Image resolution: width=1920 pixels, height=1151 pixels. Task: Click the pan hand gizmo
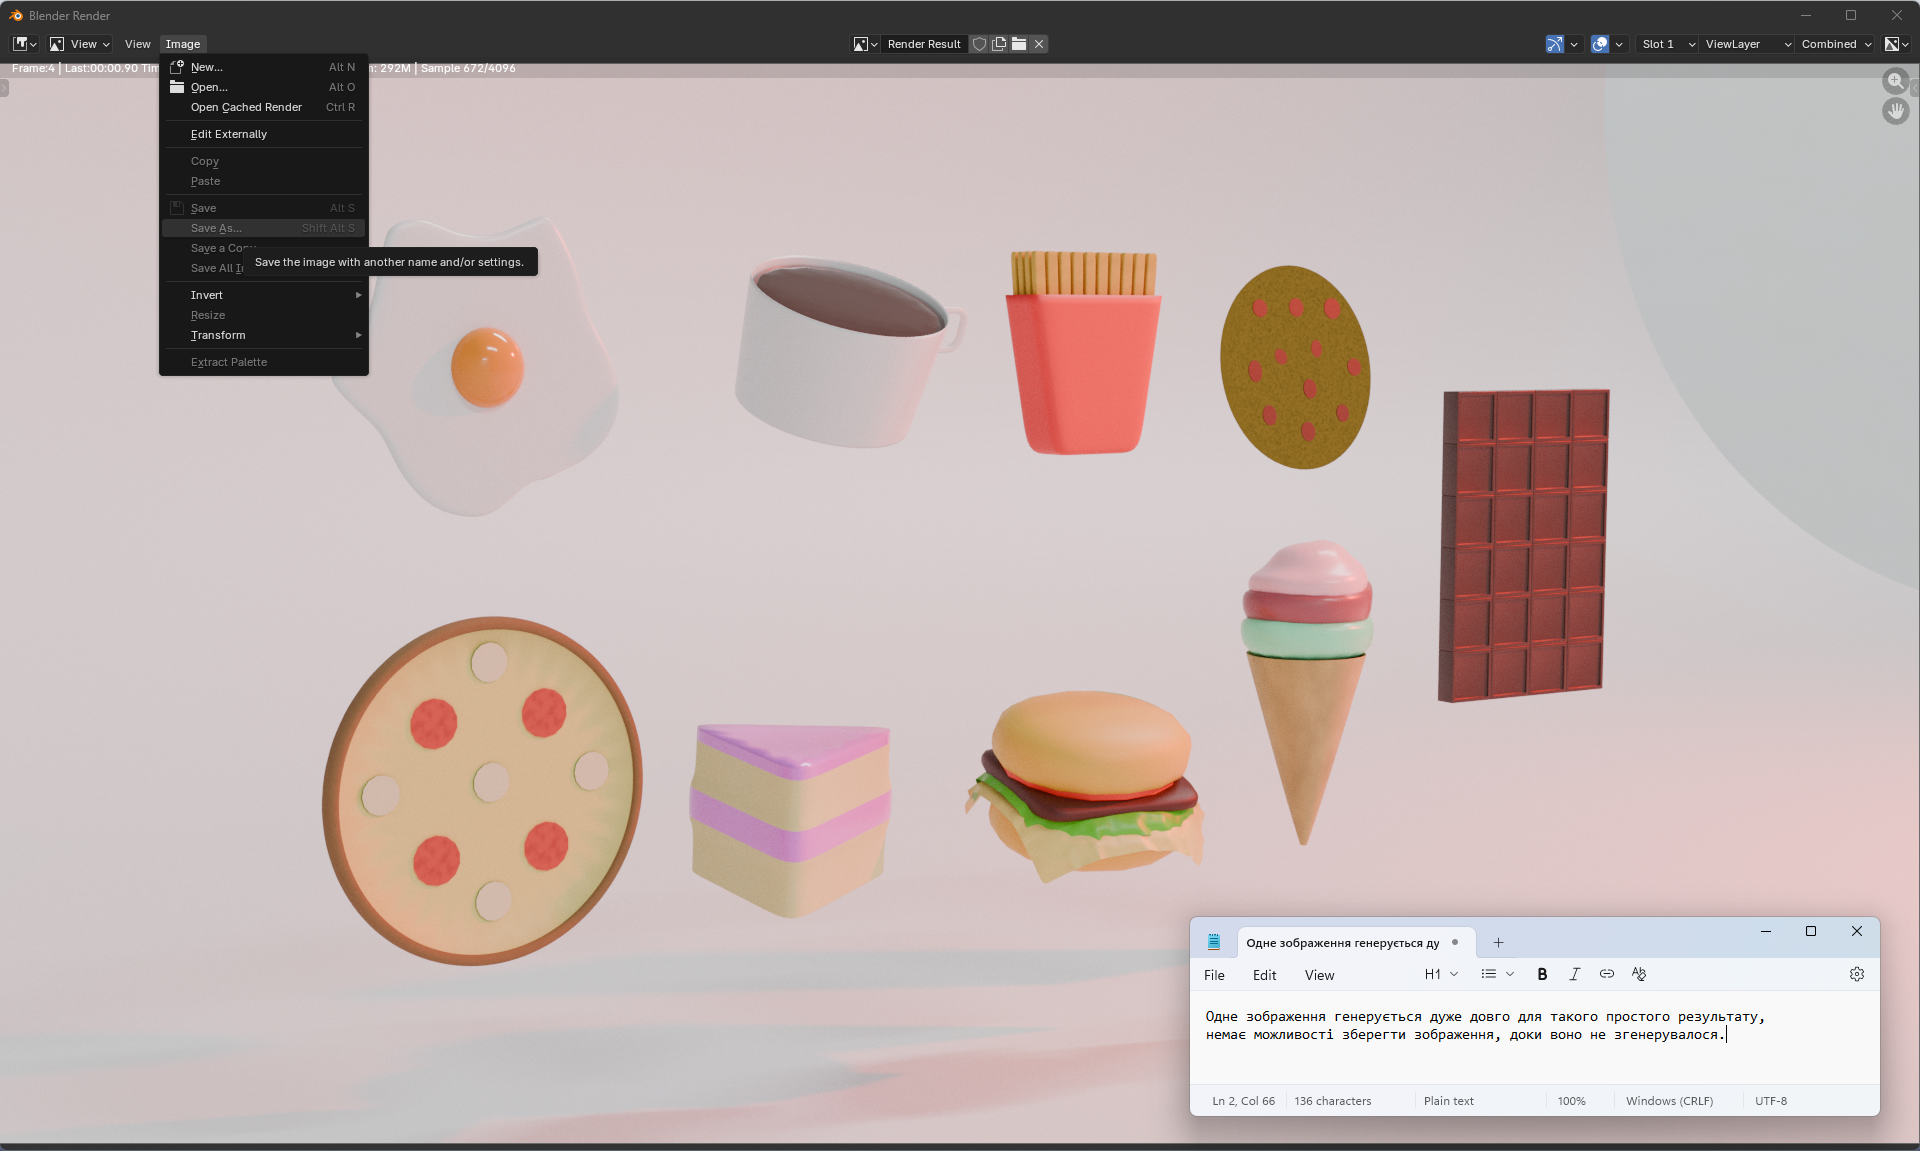pos(1895,111)
